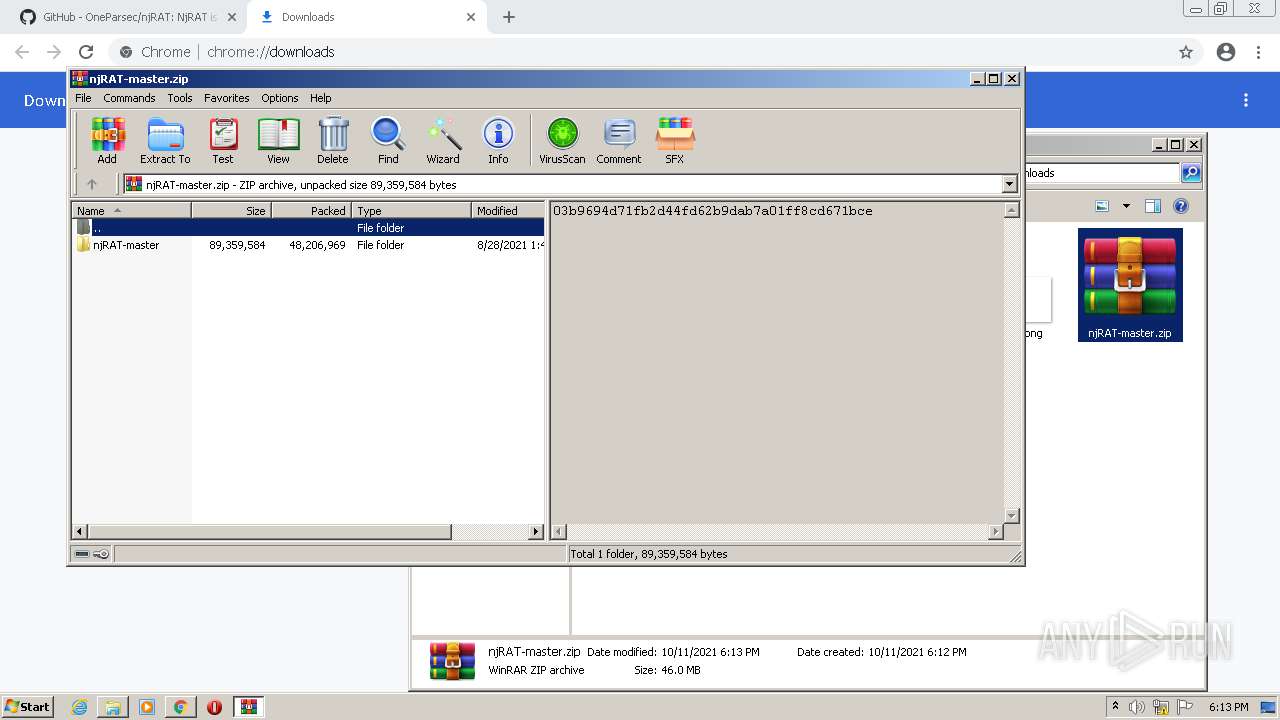Open Chrome from taskbar

coord(180,707)
